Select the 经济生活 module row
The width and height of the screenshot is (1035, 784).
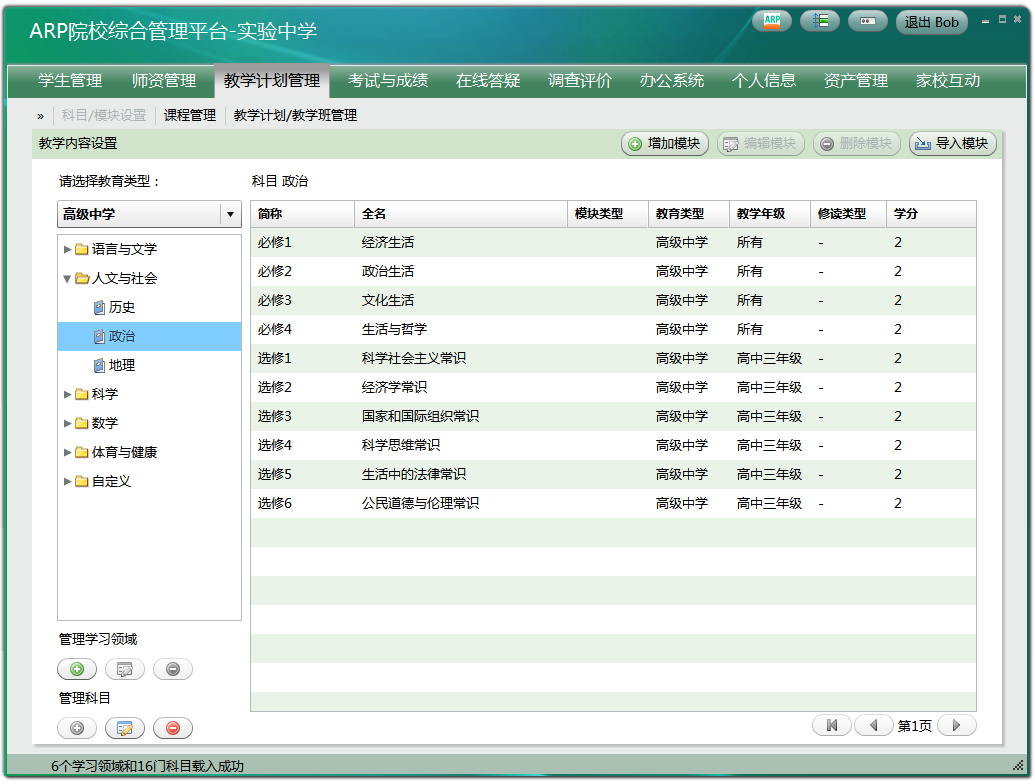[613, 243]
